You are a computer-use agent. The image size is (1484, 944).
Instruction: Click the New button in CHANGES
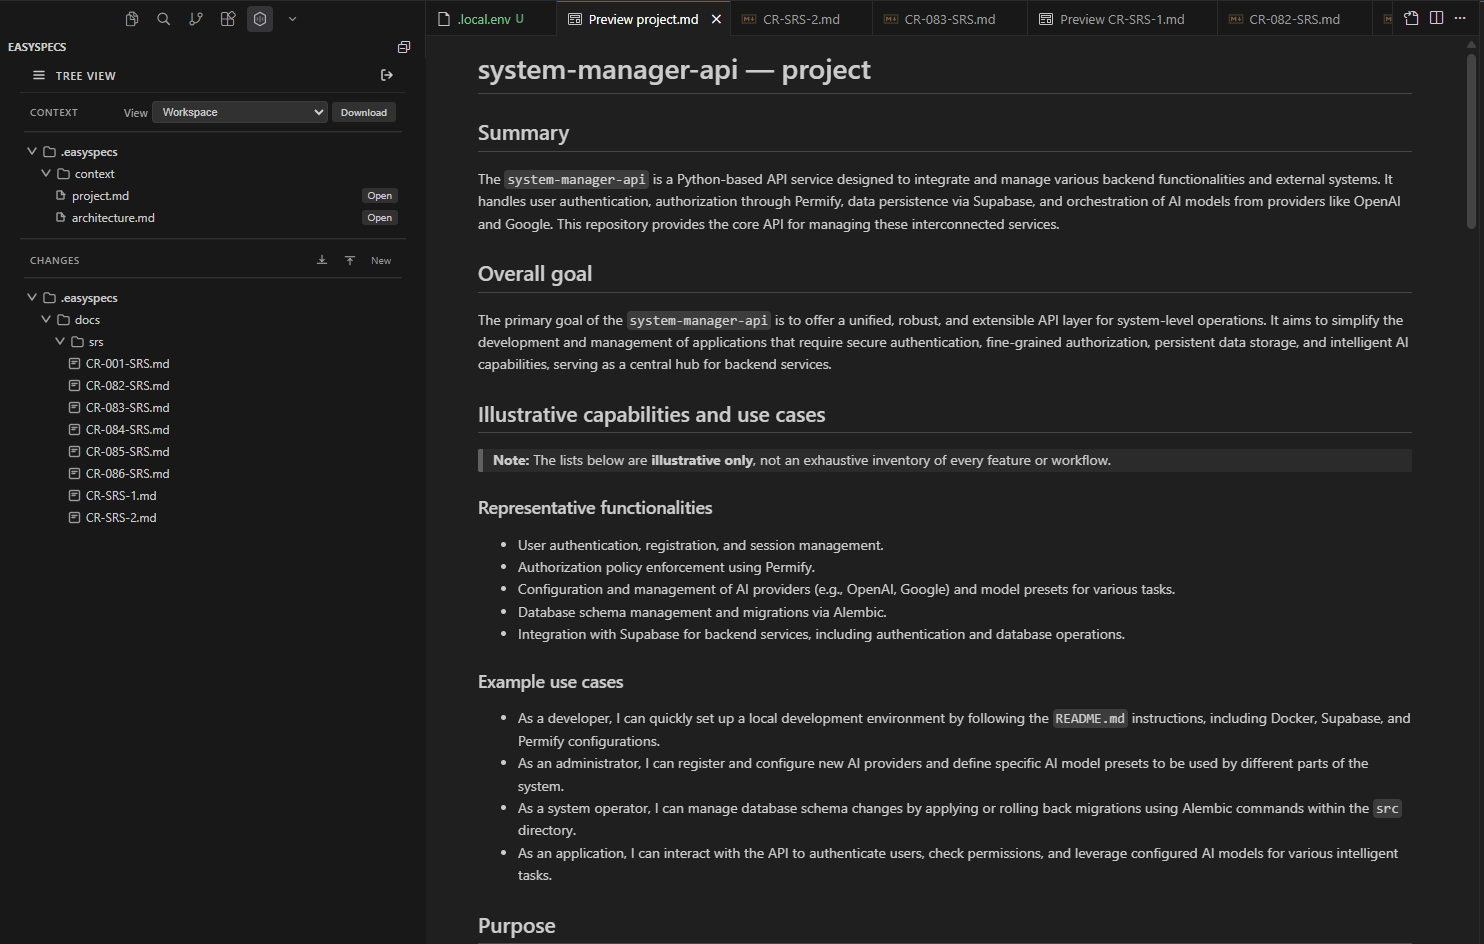click(381, 260)
